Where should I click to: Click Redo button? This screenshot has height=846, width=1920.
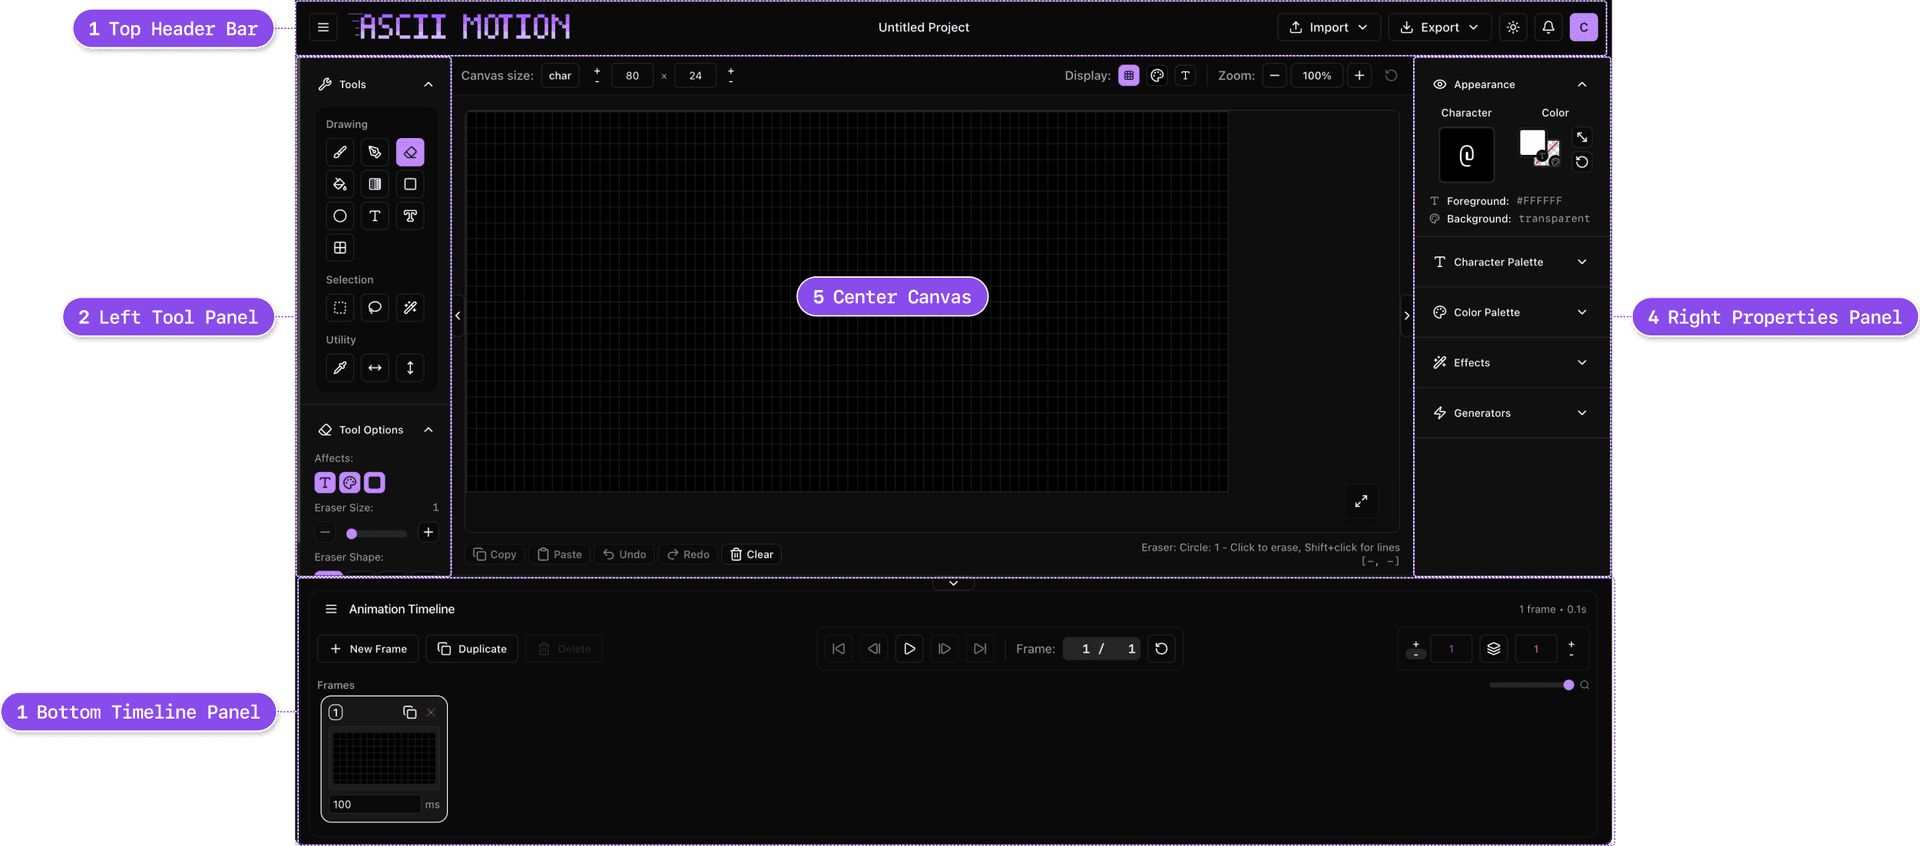pyautogui.click(x=688, y=554)
